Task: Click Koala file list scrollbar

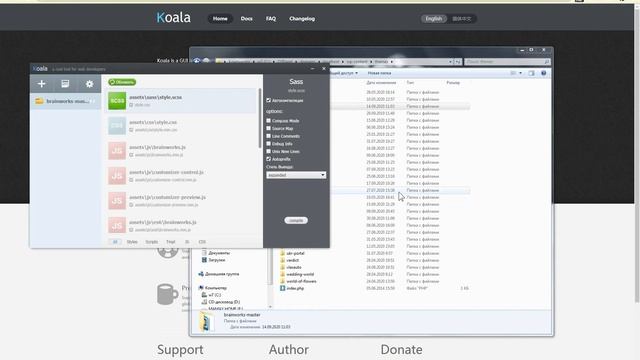Action: coord(260,118)
